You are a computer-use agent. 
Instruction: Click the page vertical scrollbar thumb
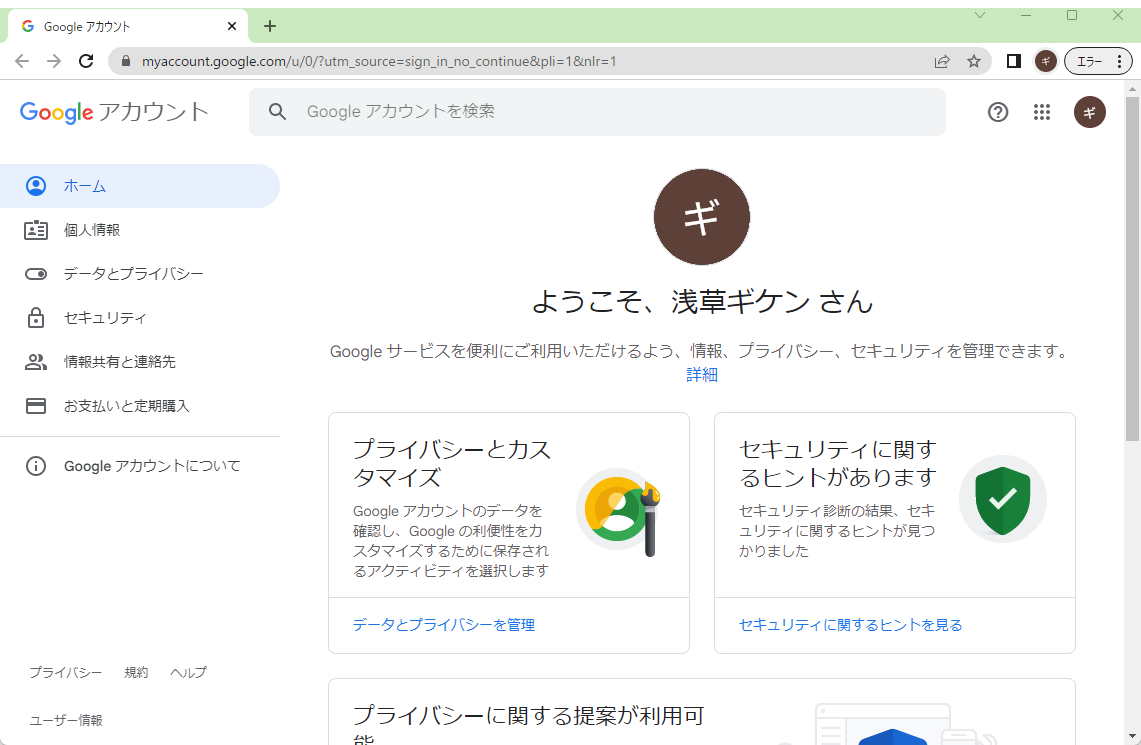(x=1132, y=268)
